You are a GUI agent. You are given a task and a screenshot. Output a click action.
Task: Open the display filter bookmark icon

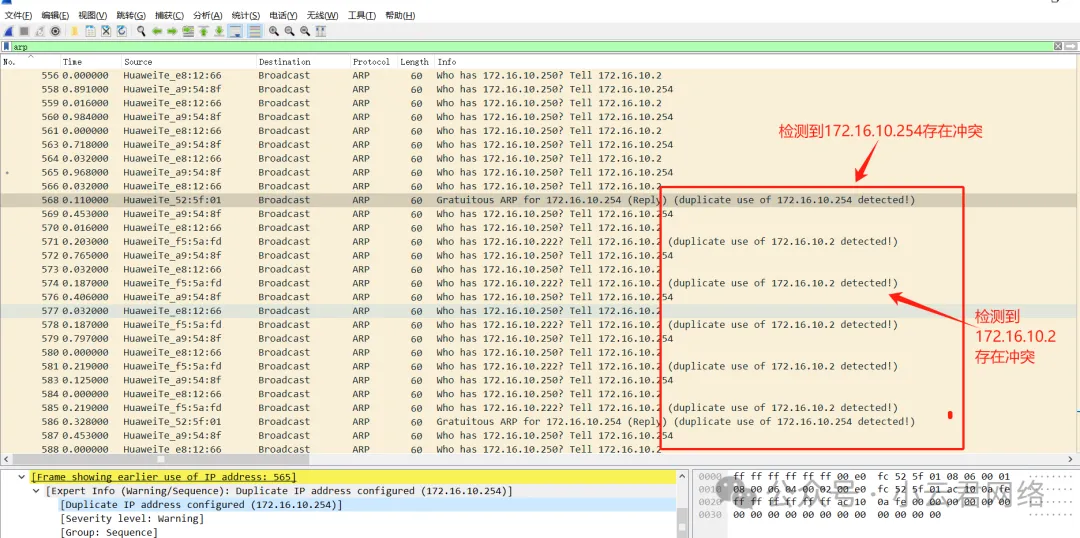[x=7, y=47]
